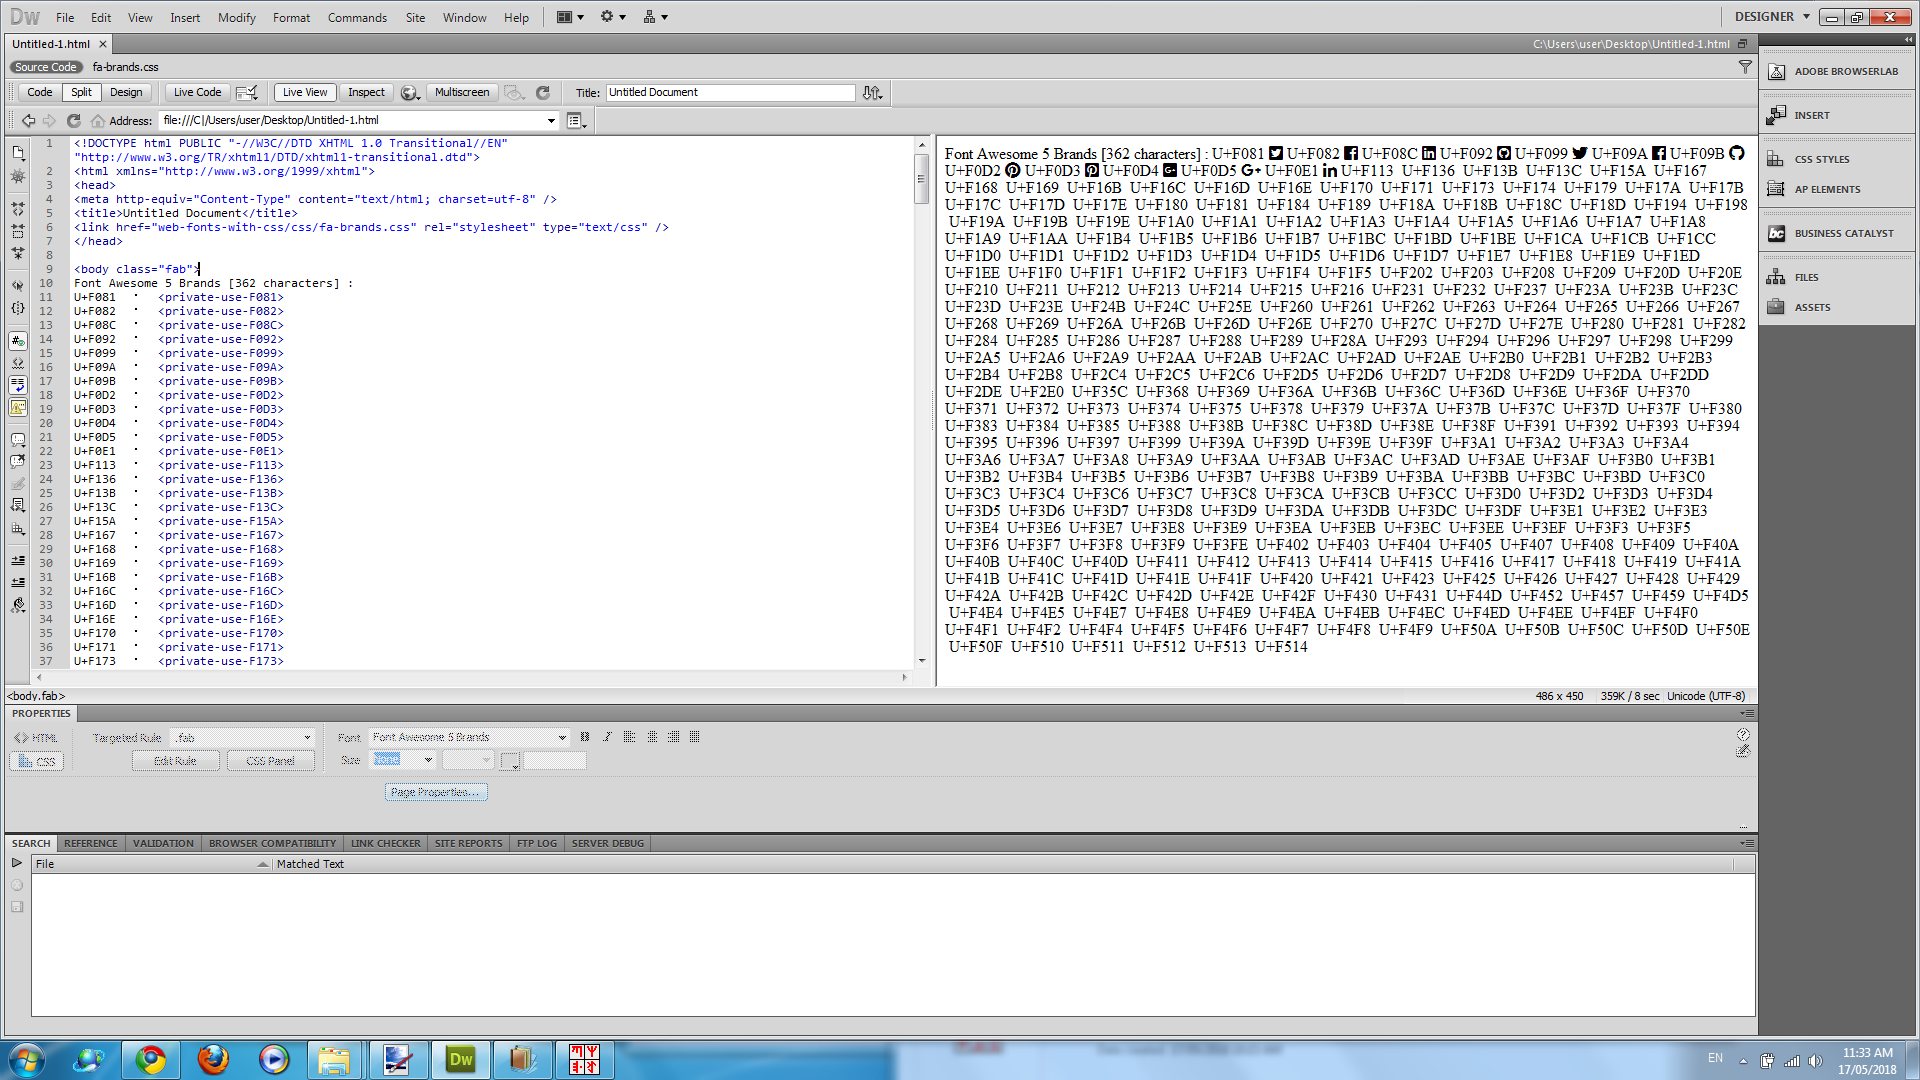The width and height of the screenshot is (1920, 1080).
Task: Click the Page Properties button
Action: click(436, 791)
